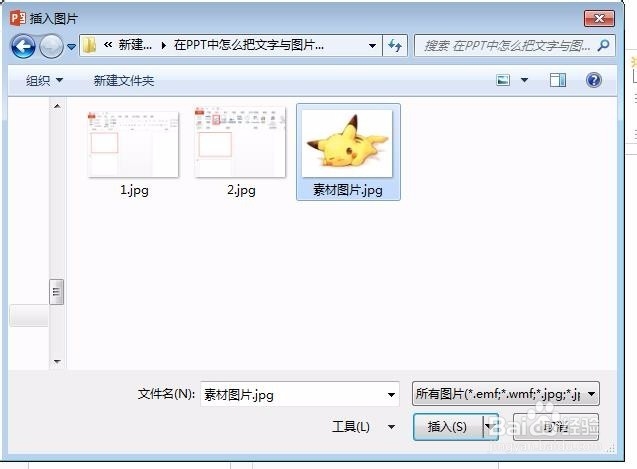The height and width of the screenshot is (469, 637).
Task: Change view with the view mode icon
Action: click(x=503, y=80)
